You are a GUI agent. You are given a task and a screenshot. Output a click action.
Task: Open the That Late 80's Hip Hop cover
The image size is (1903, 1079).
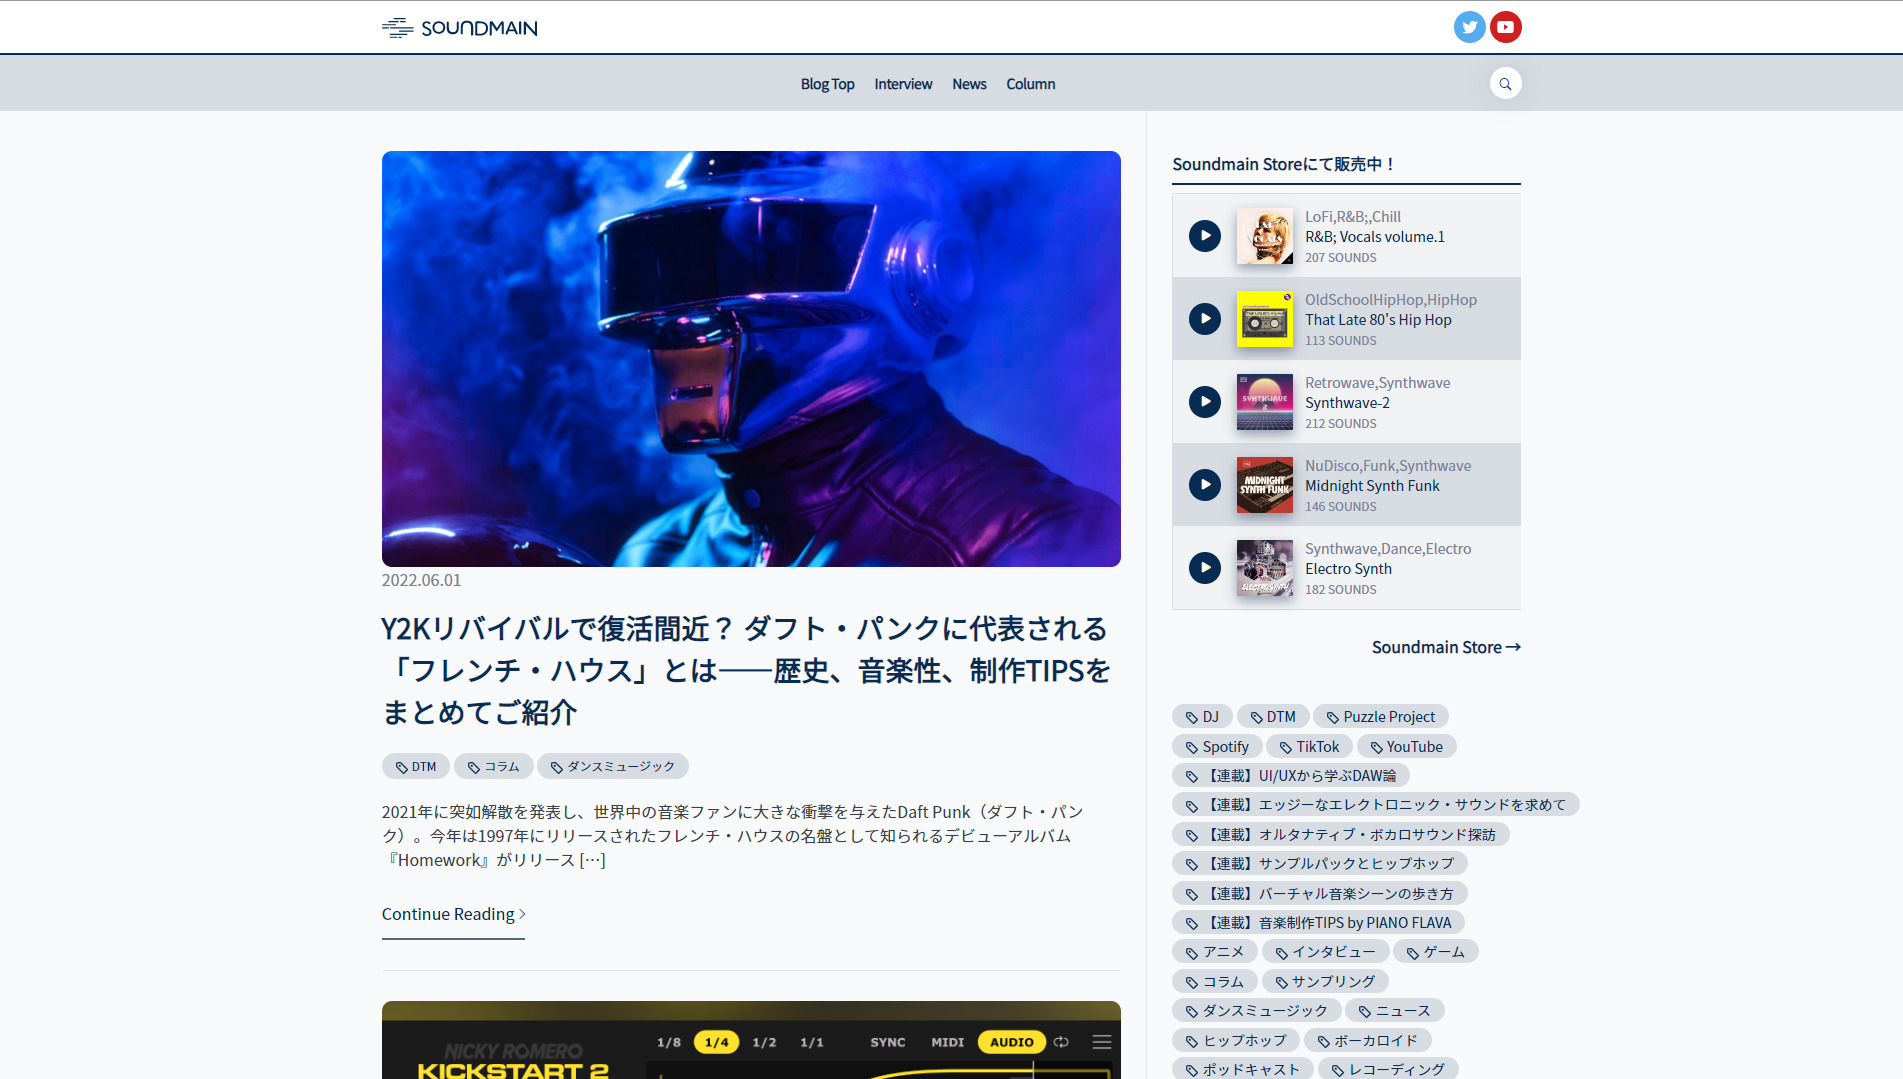pos(1264,319)
